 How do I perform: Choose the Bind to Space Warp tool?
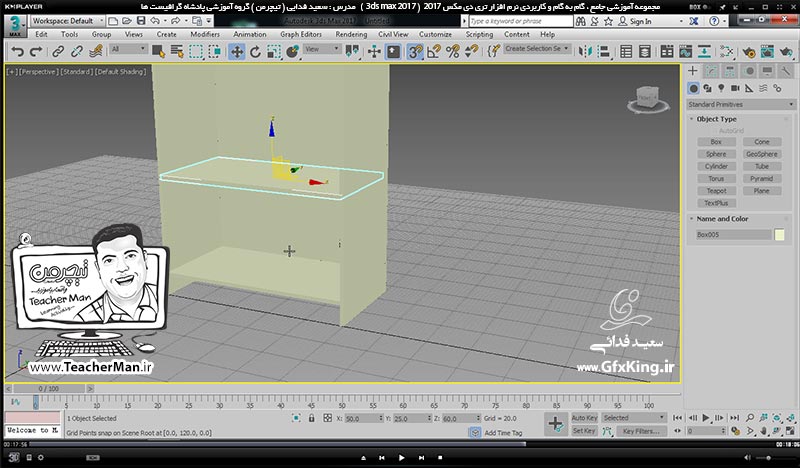click(96, 52)
